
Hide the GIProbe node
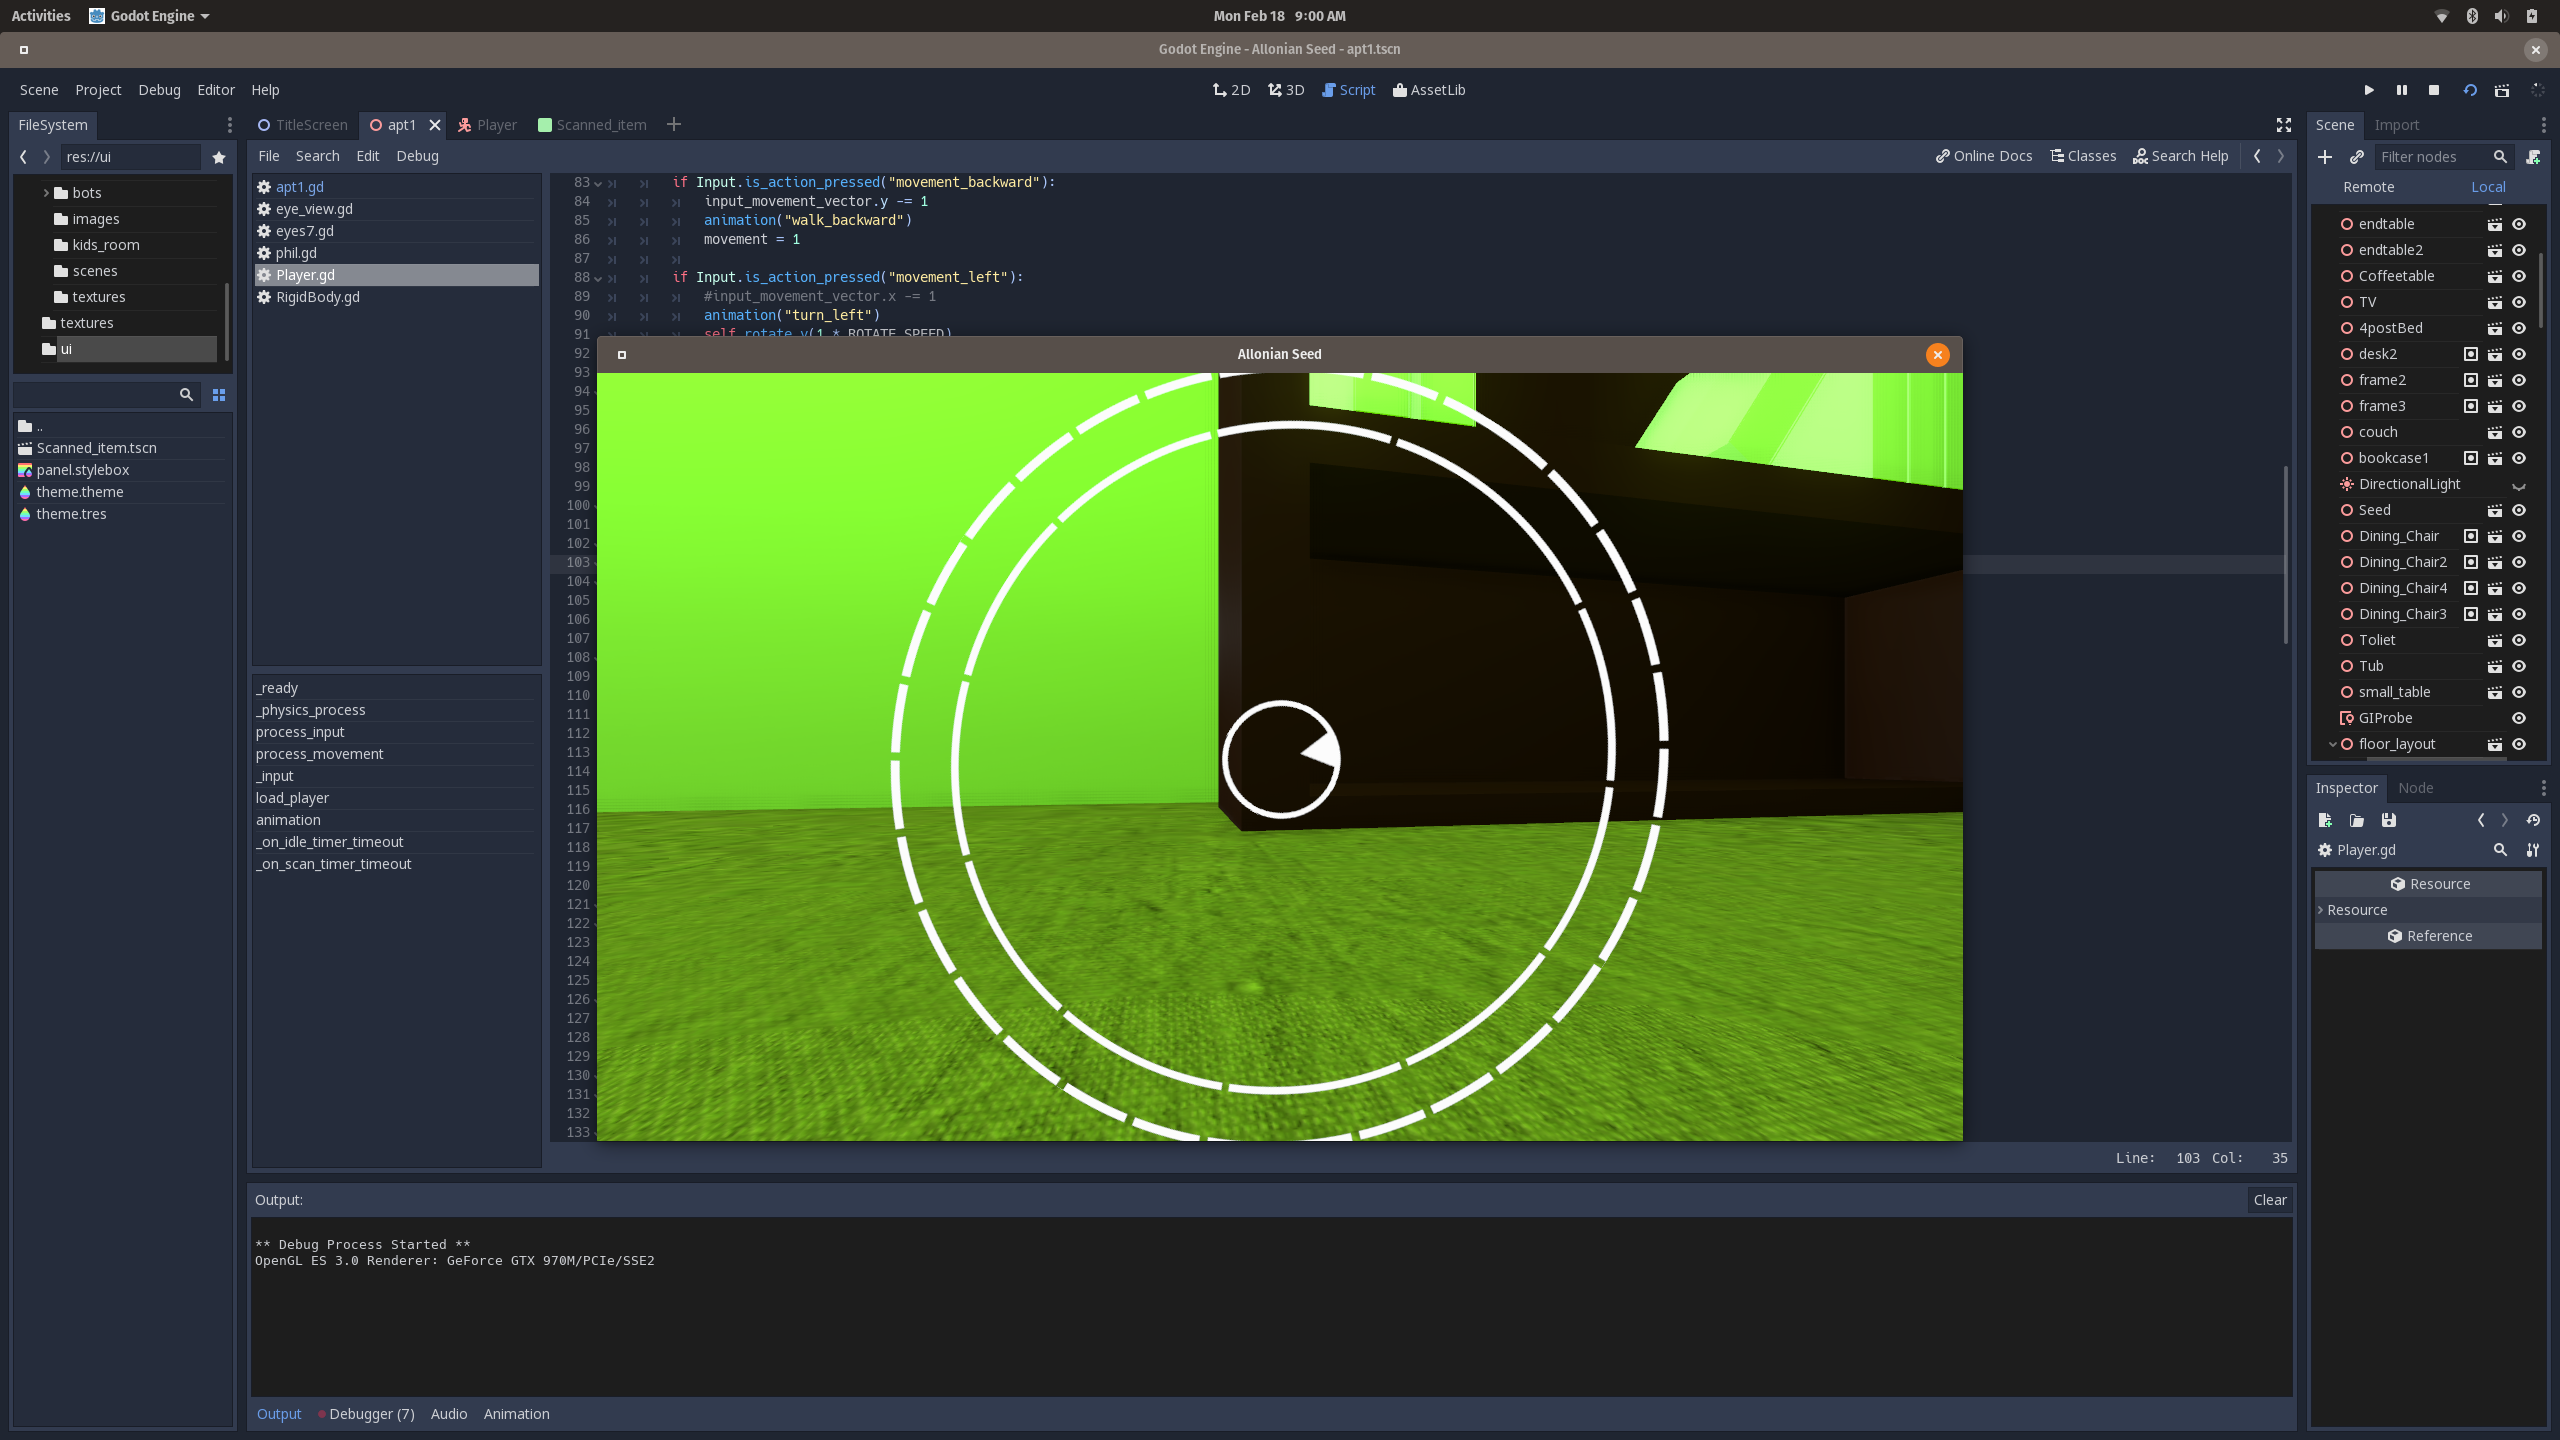[2519, 718]
